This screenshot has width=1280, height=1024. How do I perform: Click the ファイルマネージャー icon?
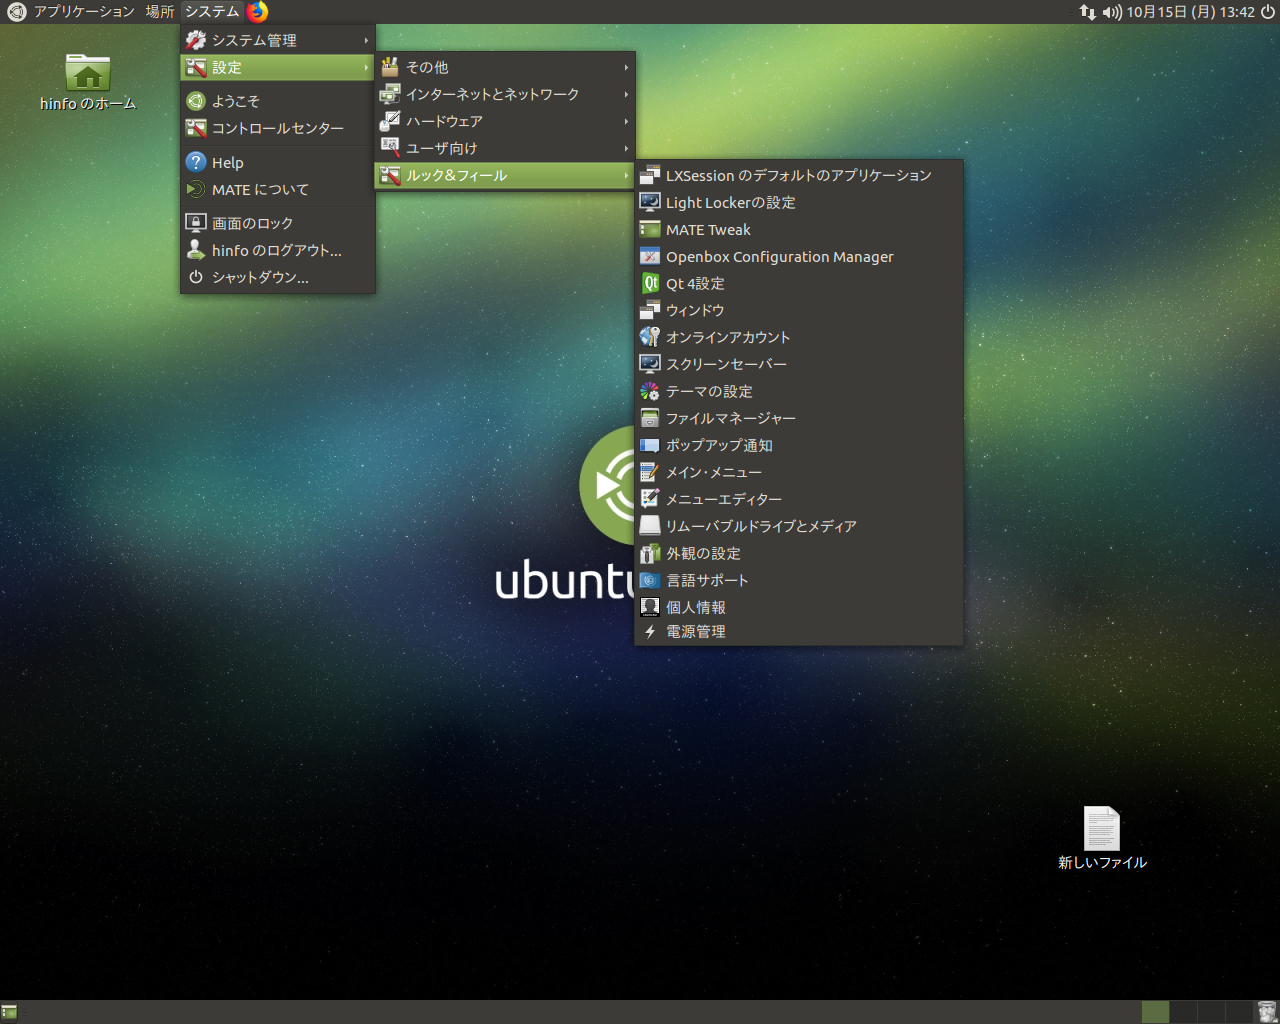[x=650, y=418]
